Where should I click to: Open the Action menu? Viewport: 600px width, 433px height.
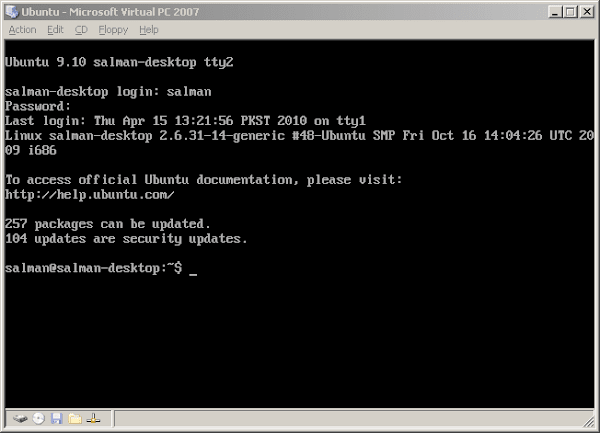(22, 30)
